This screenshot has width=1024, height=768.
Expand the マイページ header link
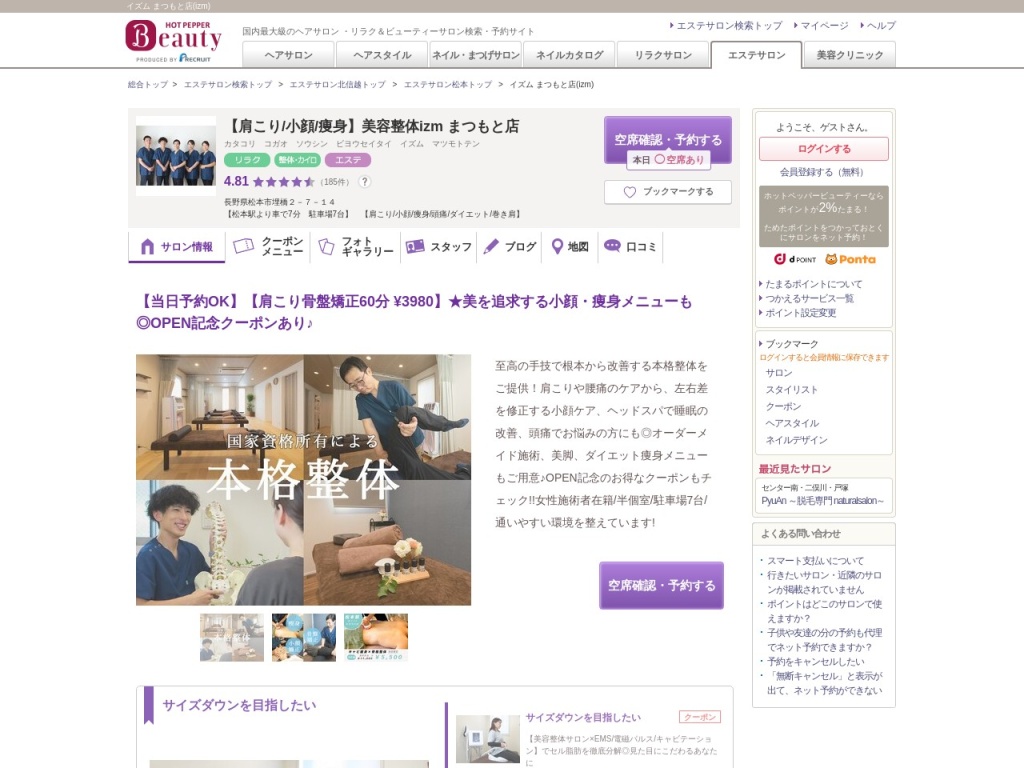click(824, 25)
